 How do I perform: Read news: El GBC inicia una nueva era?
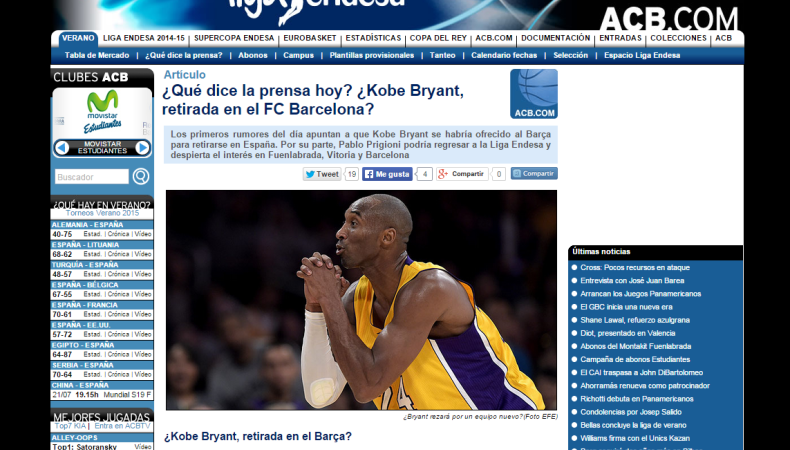626,307
